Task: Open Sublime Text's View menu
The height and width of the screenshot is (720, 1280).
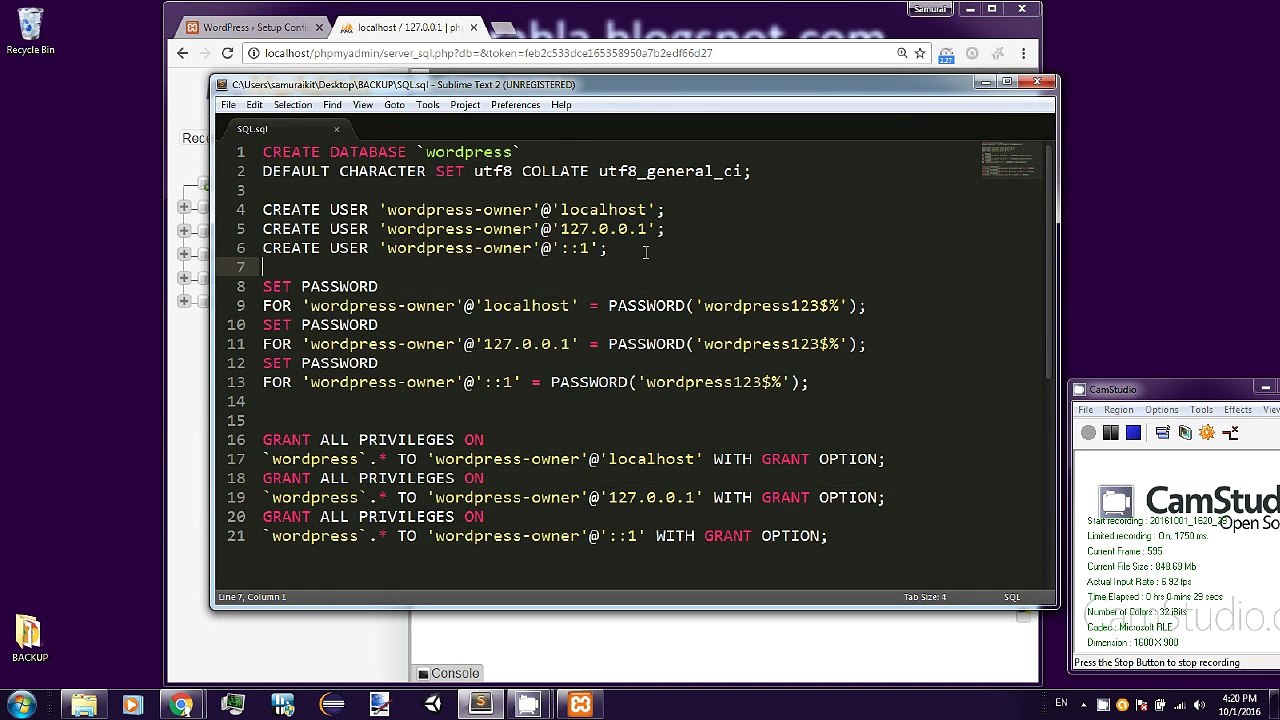Action: point(363,105)
